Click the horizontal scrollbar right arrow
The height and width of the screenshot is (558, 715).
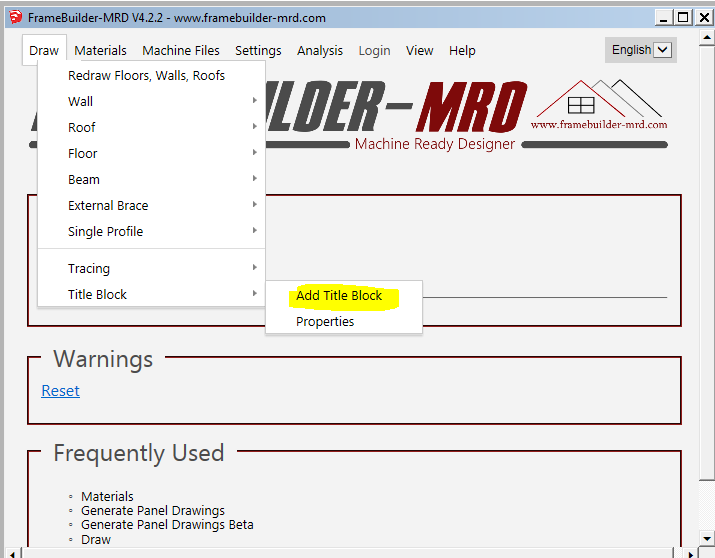tap(691, 554)
